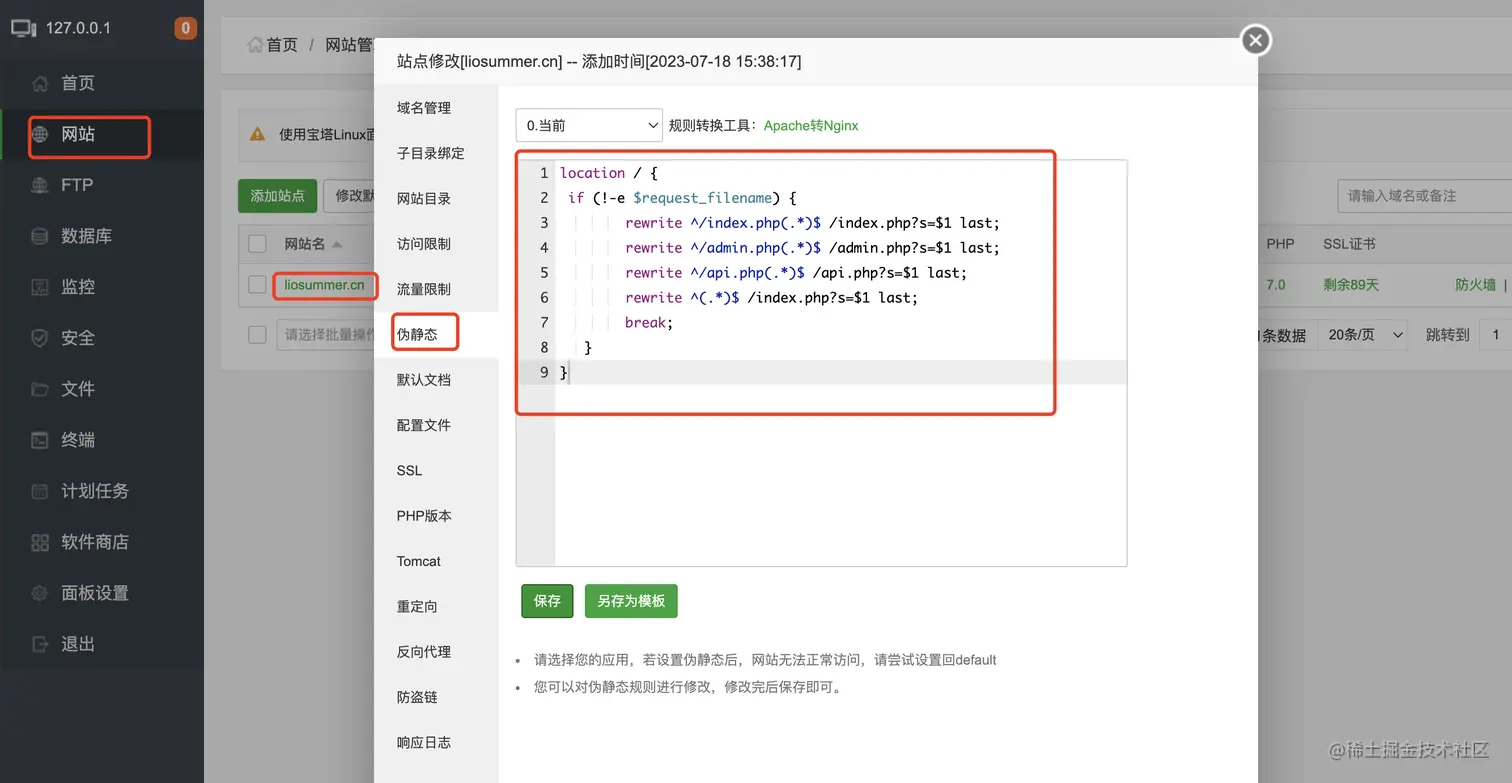Click the 127.0.0.1 server address text
Screen dimensions: 1512x783
point(78,28)
